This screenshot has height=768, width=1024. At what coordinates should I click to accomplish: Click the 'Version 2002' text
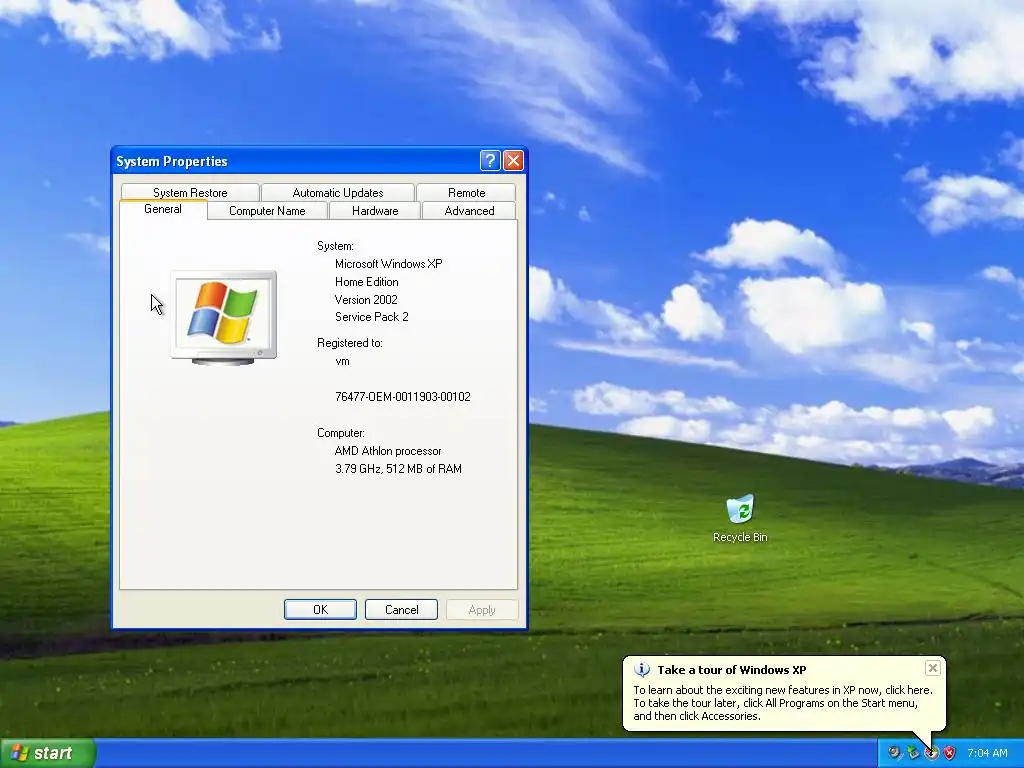coord(366,299)
